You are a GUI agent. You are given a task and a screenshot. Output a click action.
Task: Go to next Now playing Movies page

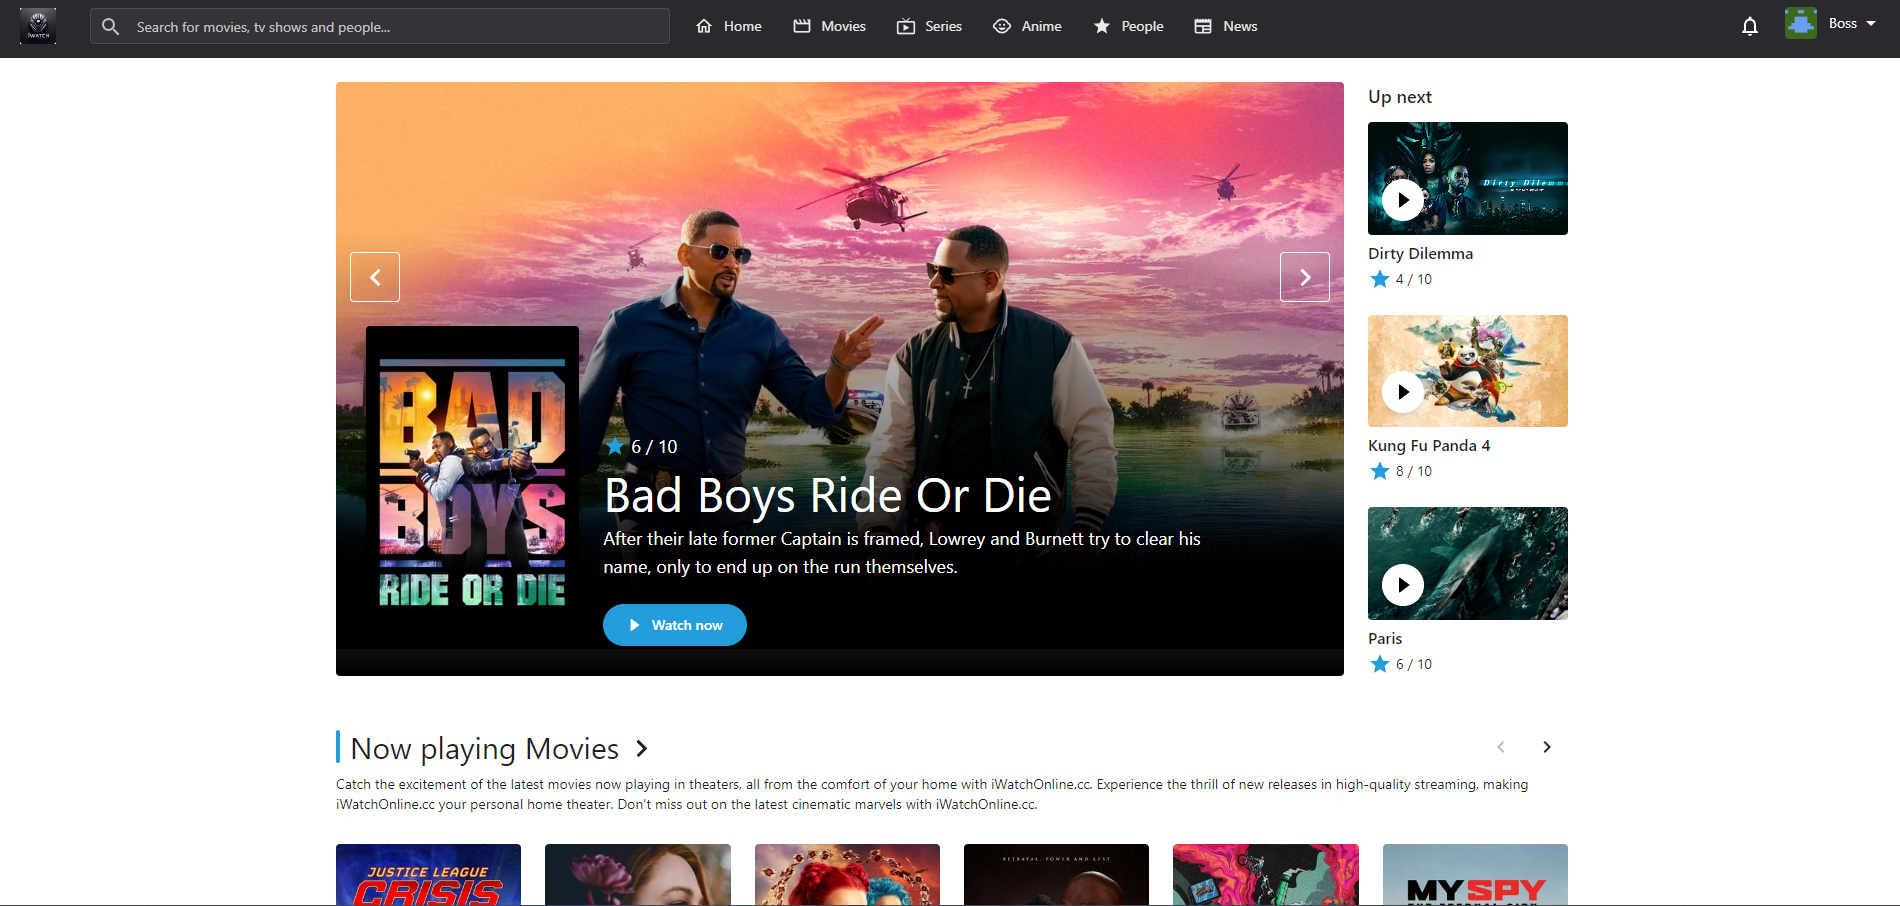(1547, 747)
